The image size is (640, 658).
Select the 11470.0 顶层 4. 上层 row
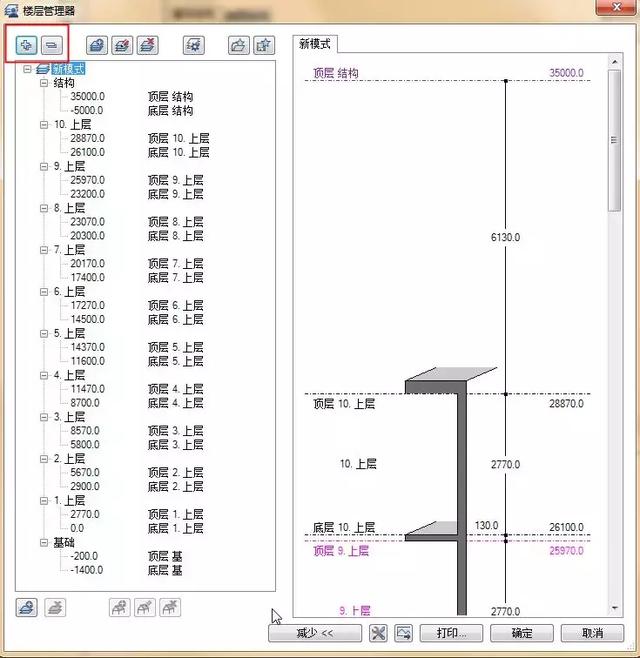(x=137, y=389)
